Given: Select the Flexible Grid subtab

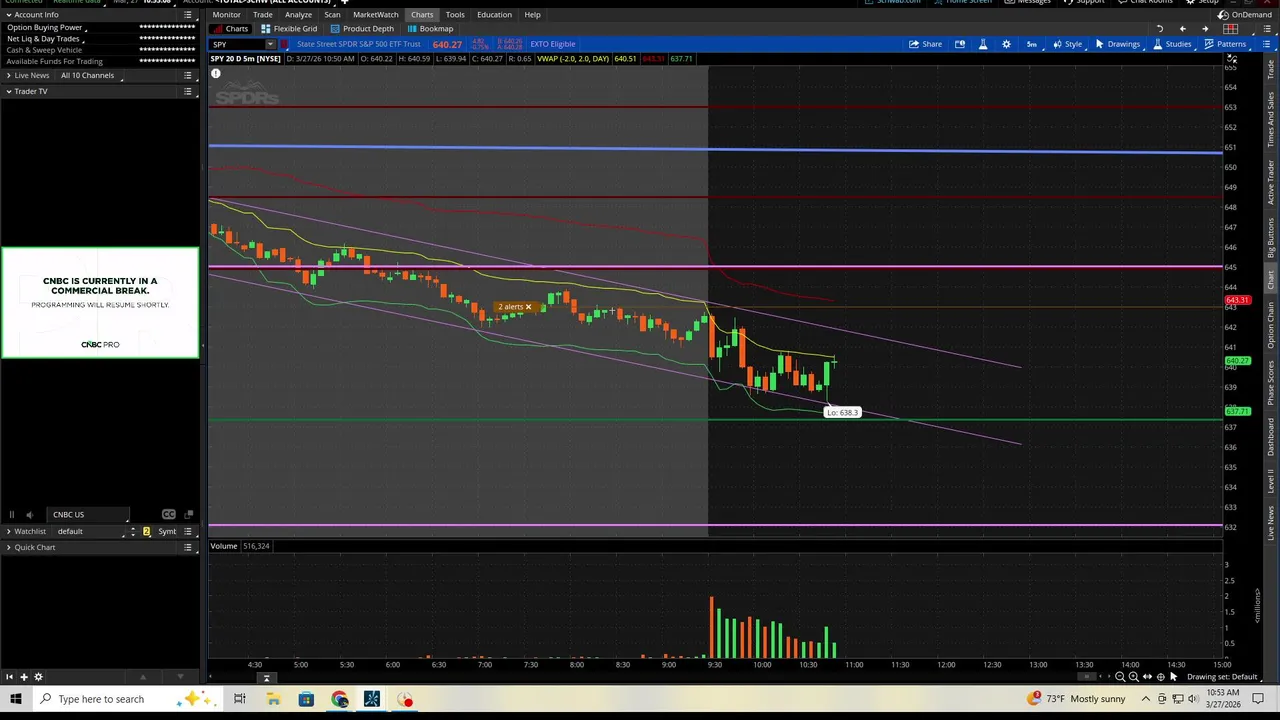Looking at the screenshot, I should [x=289, y=29].
